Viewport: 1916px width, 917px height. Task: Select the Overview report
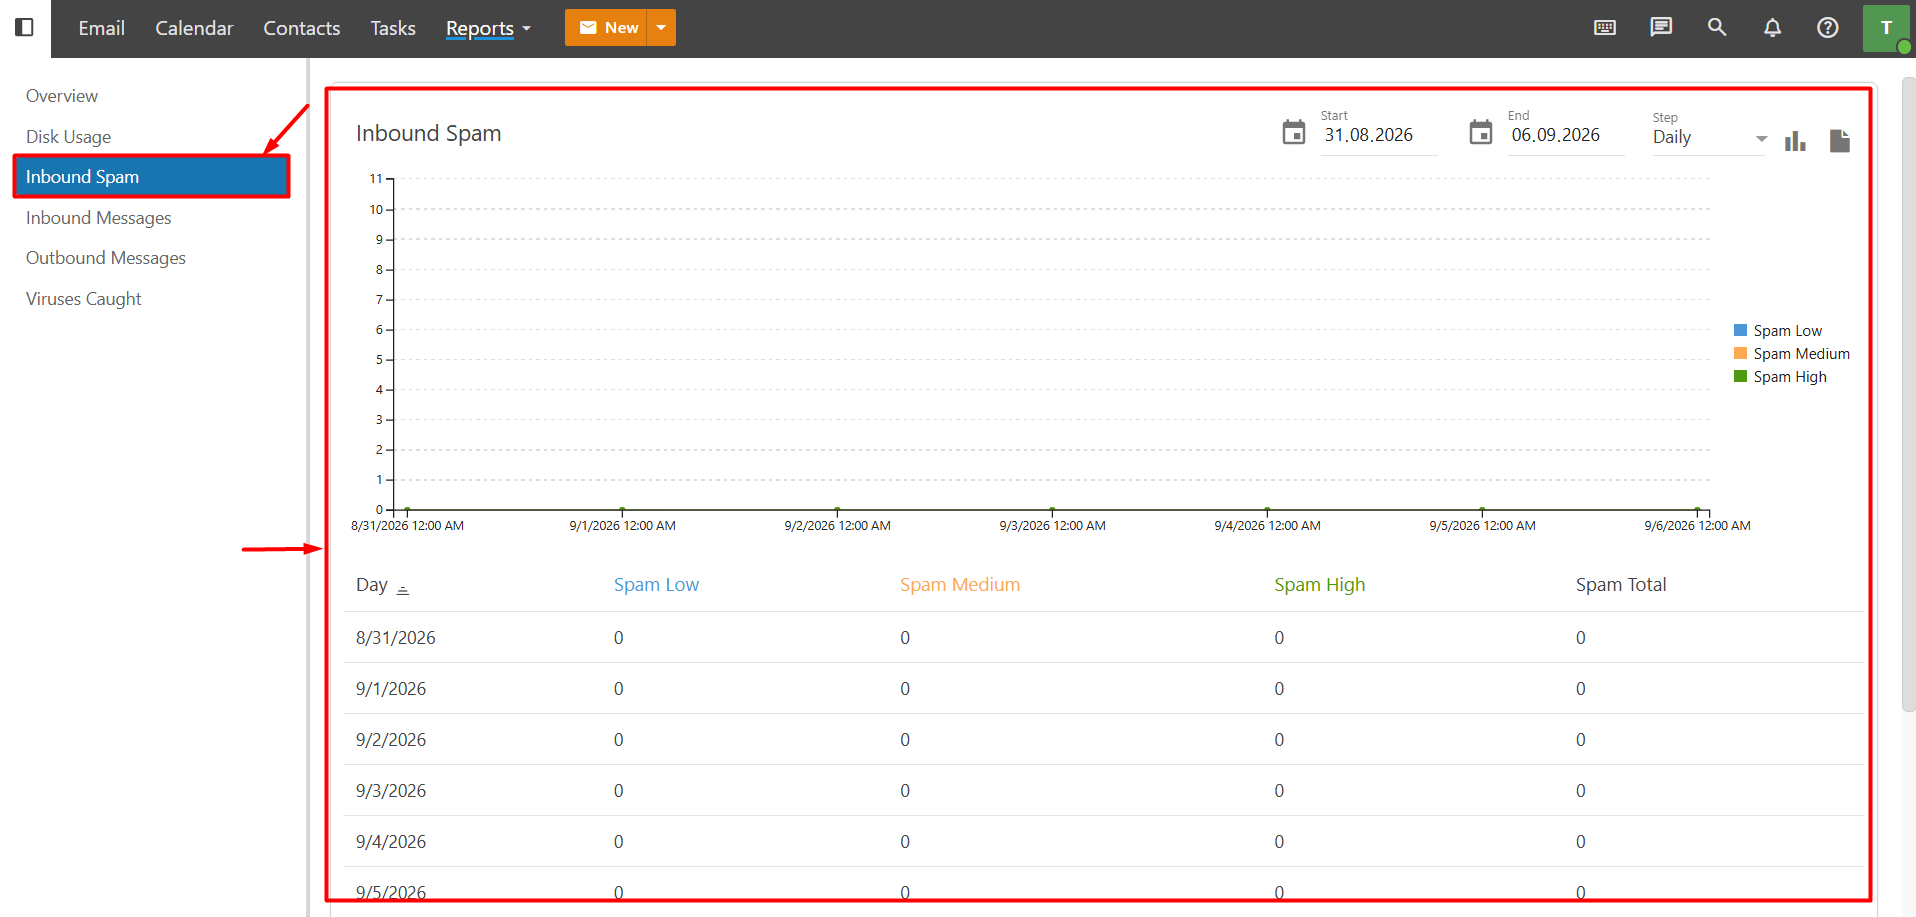coord(62,96)
